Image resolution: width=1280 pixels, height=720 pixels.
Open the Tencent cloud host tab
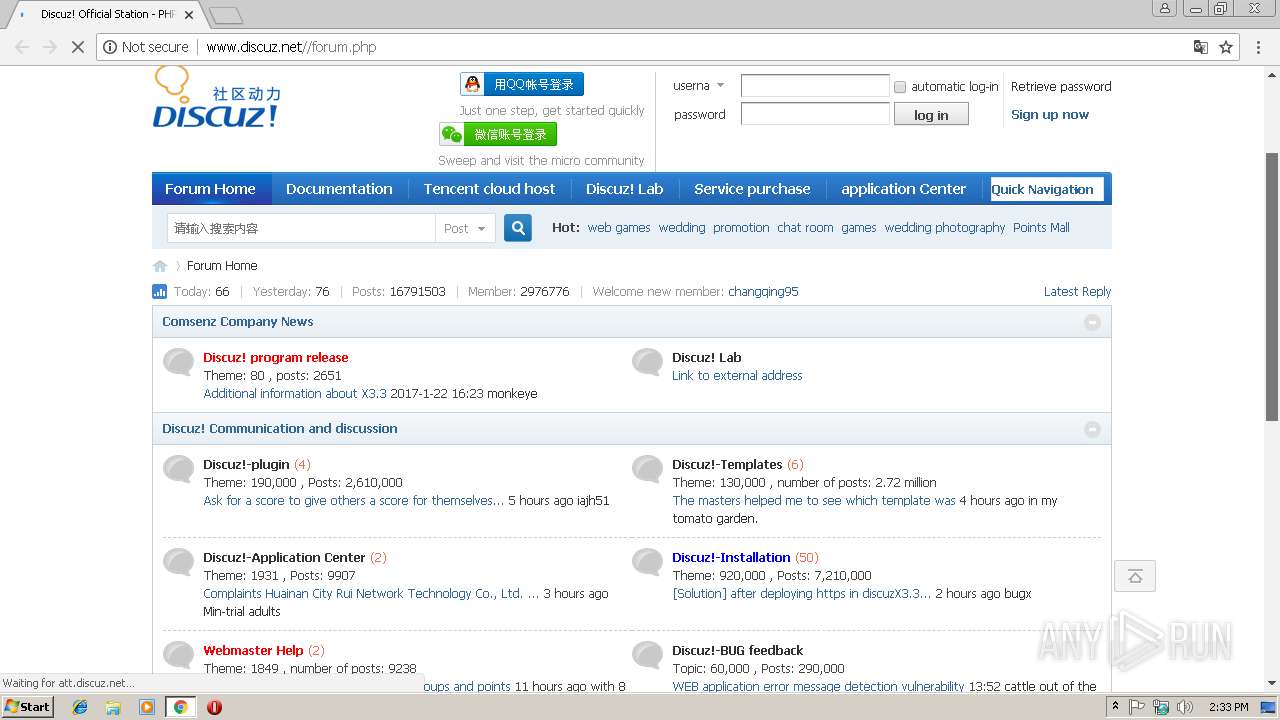pyautogui.click(x=489, y=189)
